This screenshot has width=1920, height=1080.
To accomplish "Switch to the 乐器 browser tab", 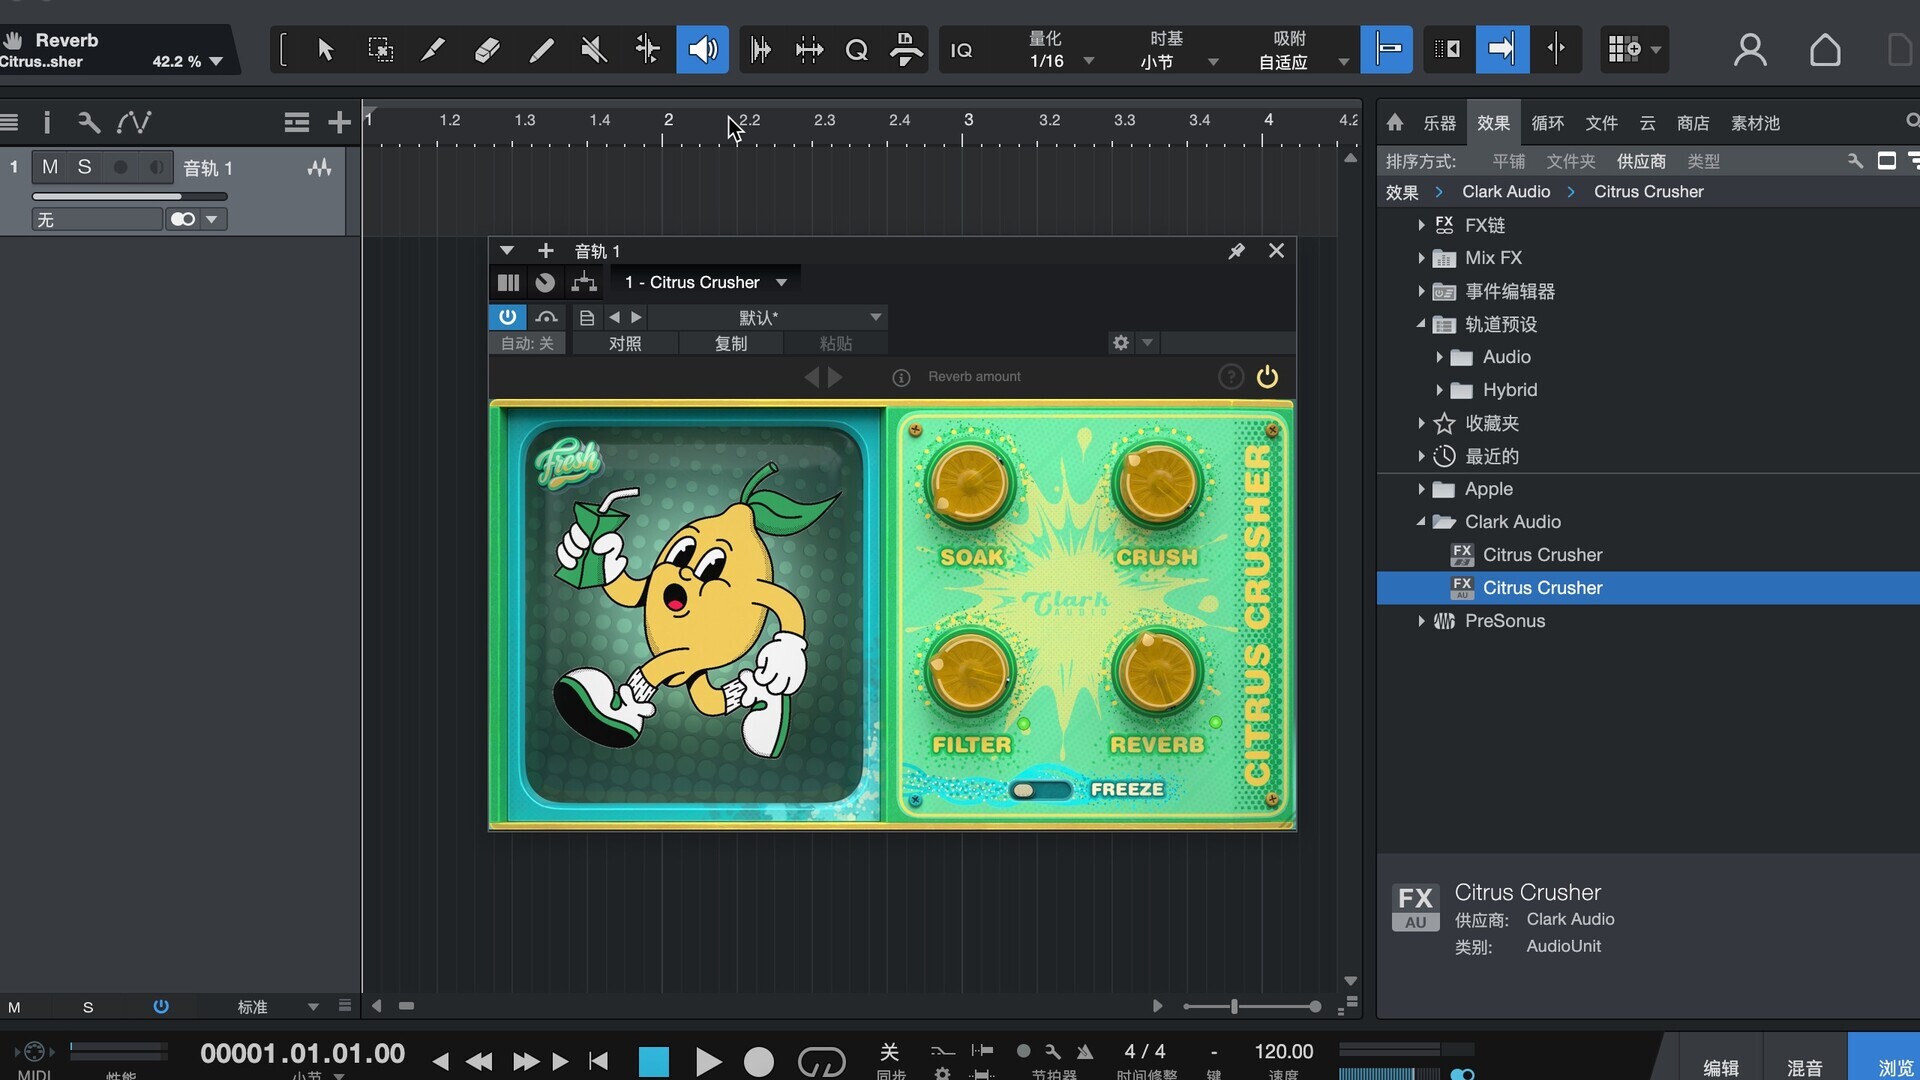I will pyautogui.click(x=1440, y=123).
